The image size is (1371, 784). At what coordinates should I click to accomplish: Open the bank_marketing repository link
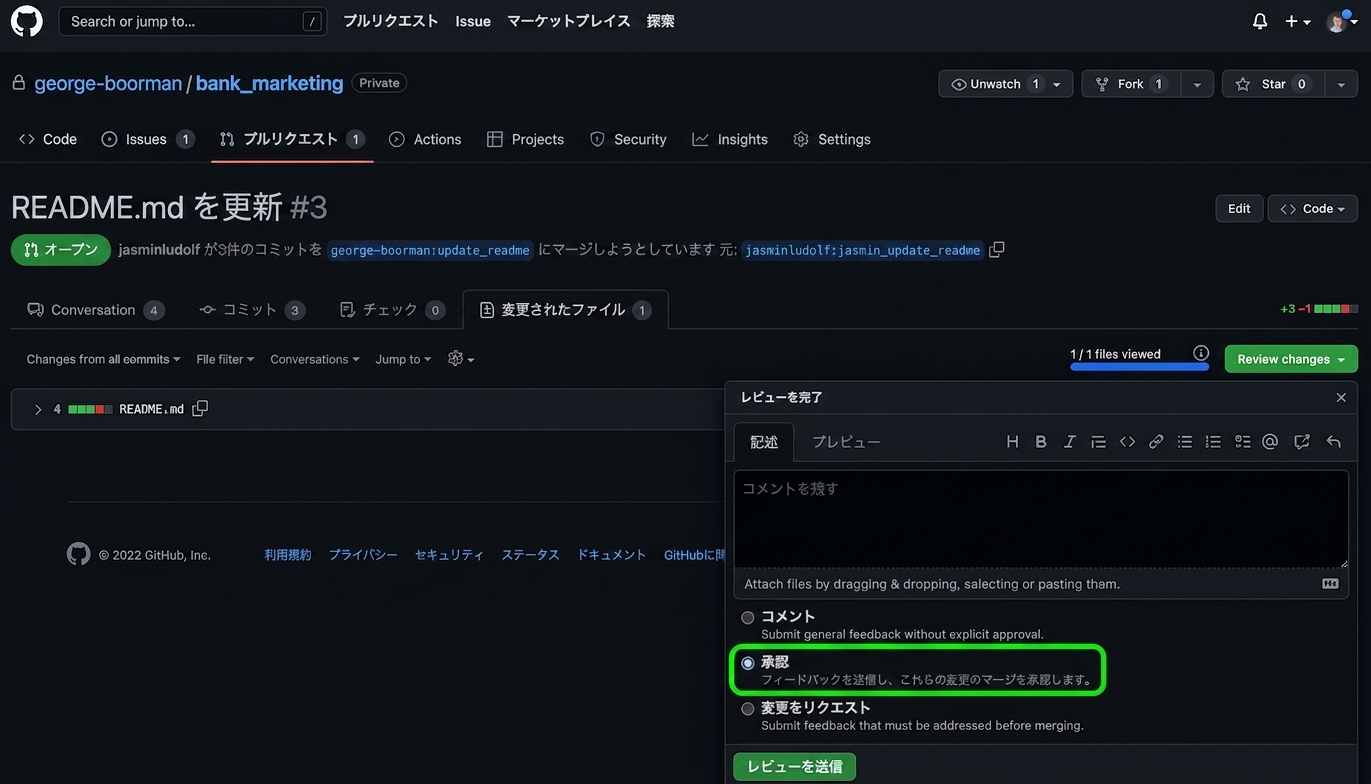tap(269, 83)
